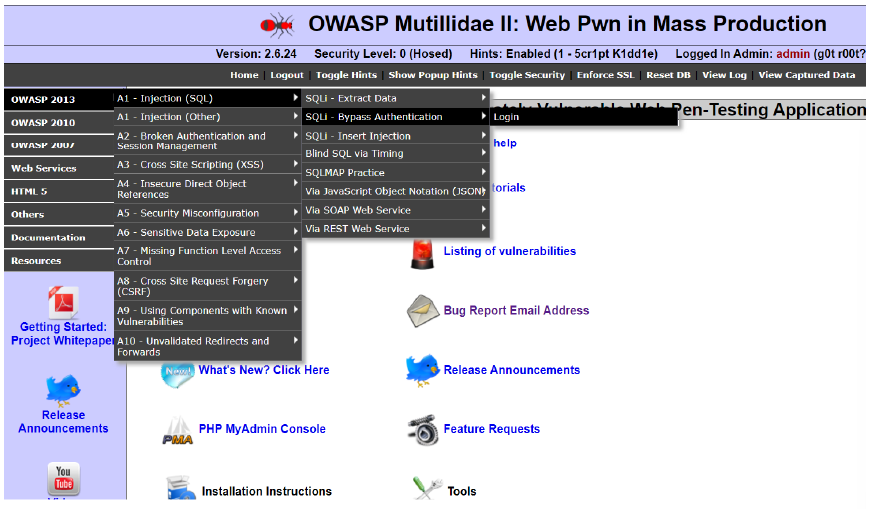
Task: Click Logout in top navigation
Action: coord(287,75)
